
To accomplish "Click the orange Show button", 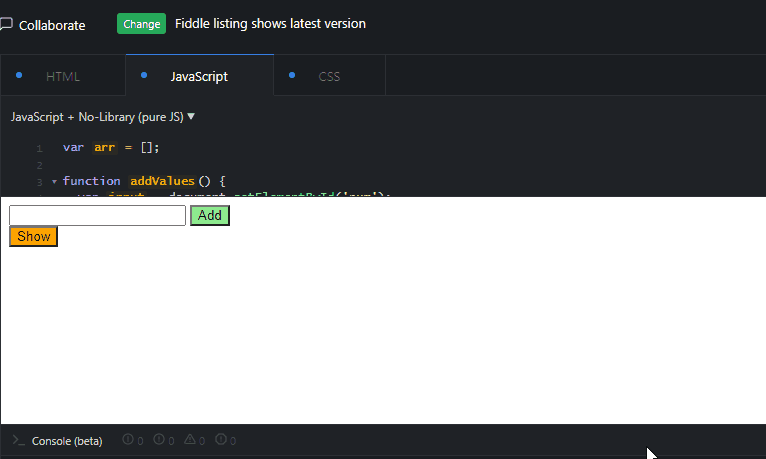I will (34, 236).
